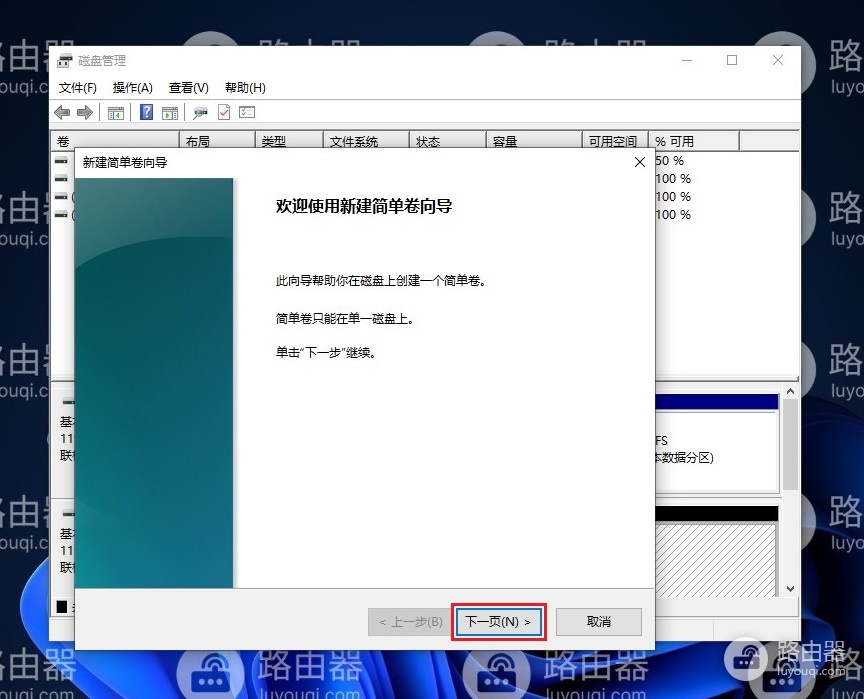Click the Disk Management title bar icon
This screenshot has width=864, height=699.
[65, 61]
